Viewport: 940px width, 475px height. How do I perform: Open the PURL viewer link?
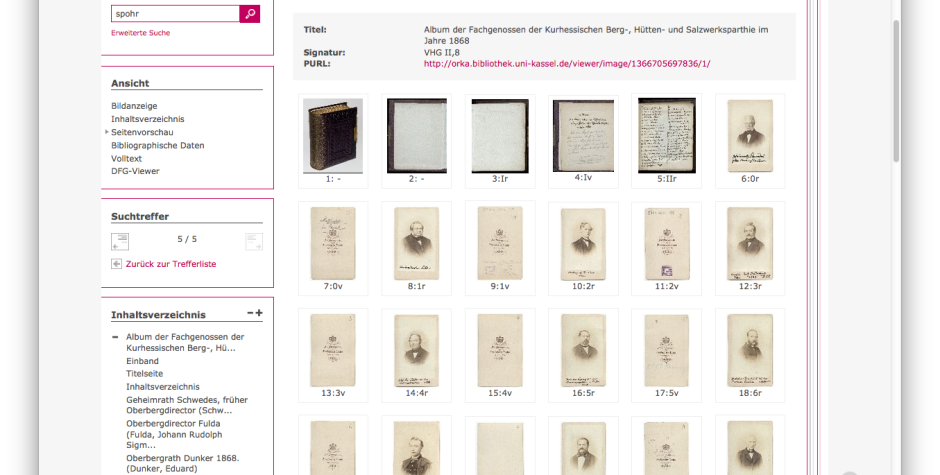pos(567,64)
